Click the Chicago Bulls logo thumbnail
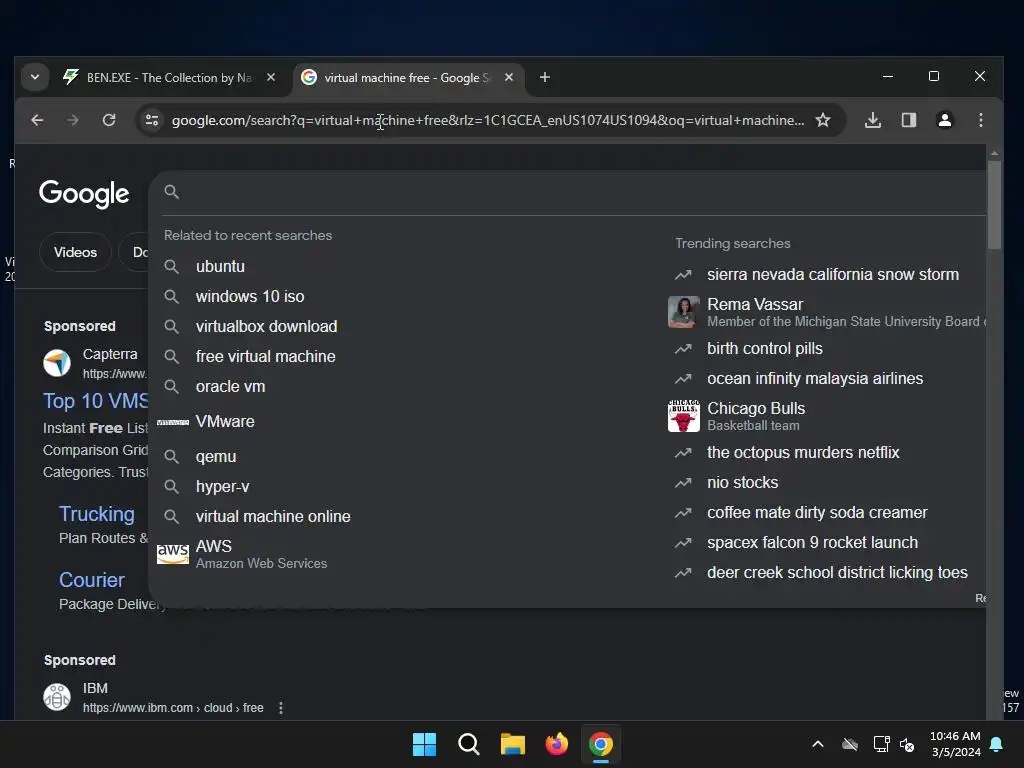The image size is (1024, 768). click(684, 416)
